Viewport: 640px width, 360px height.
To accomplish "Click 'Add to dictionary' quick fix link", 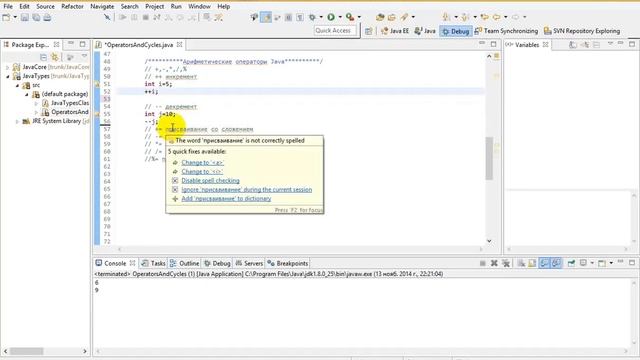I will pyautogui.click(x=226, y=198).
